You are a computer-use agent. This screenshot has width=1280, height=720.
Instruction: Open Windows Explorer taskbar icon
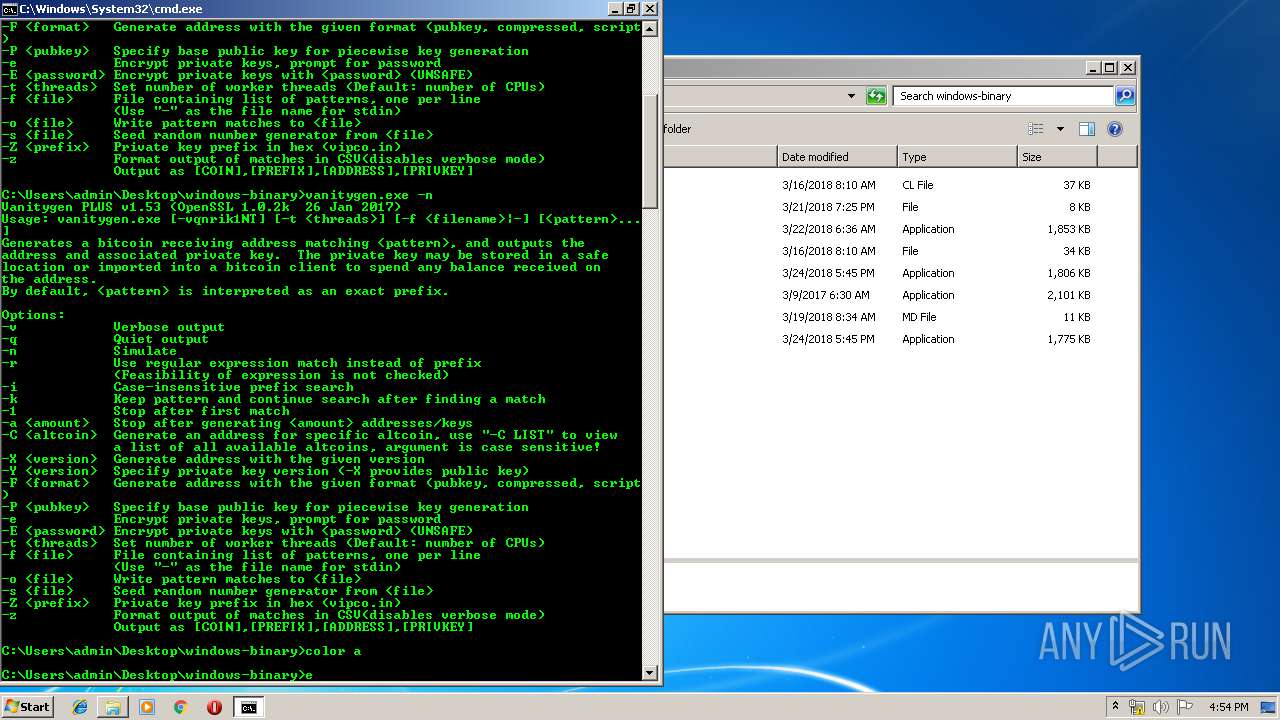[x=113, y=707]
